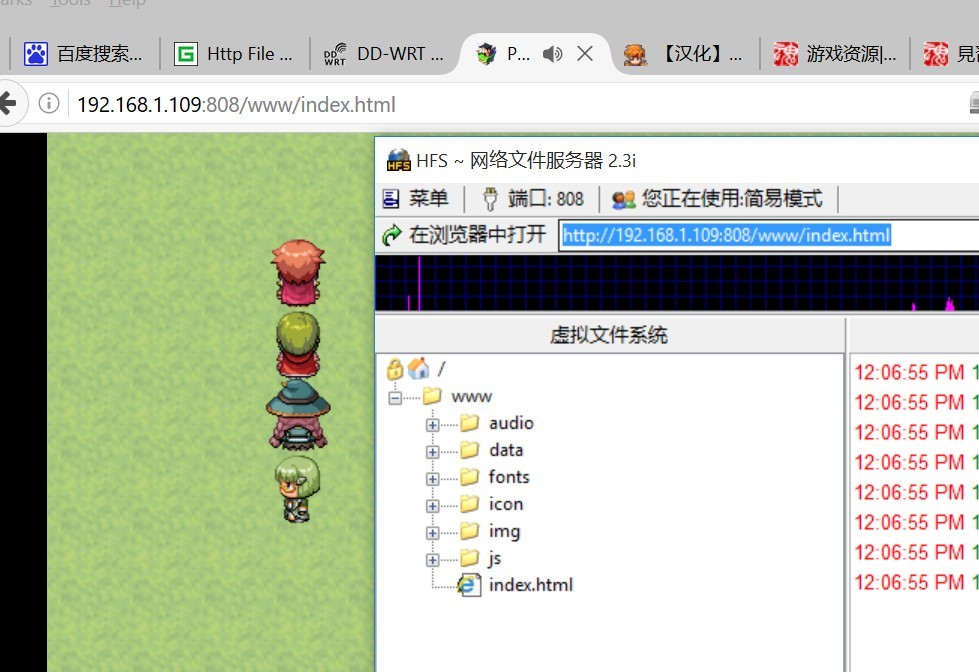Click the 虚拟文件系统 panel header
Image resolution: width=979 pixels, height=672 pixels.
[x=609, y=335]
